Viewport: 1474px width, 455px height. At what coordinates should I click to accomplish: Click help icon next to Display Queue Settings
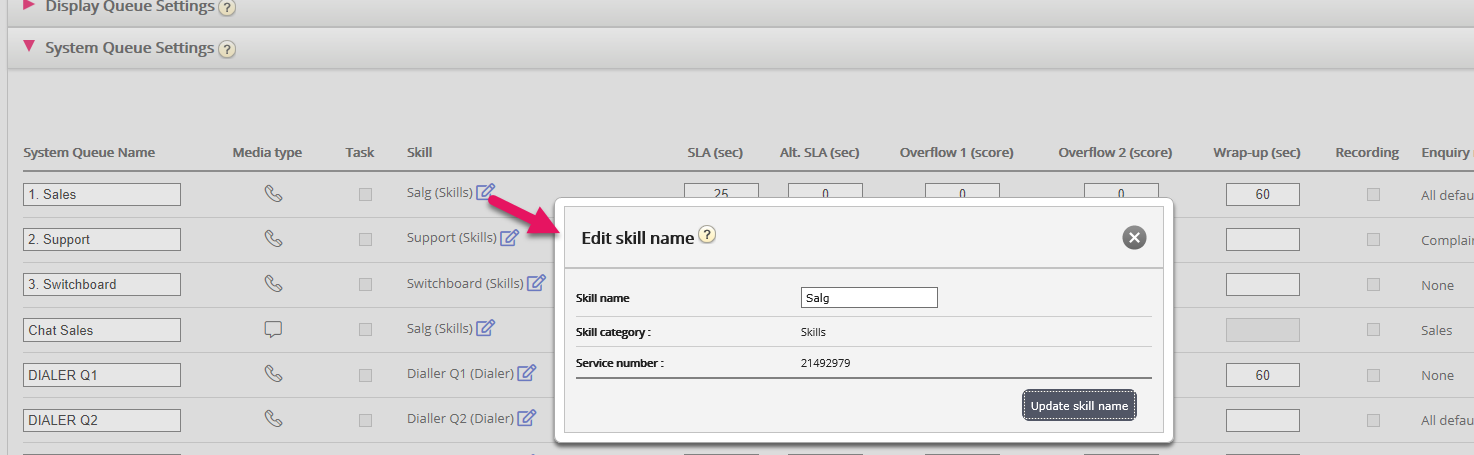pyautogui.click(x=227, y=8)
